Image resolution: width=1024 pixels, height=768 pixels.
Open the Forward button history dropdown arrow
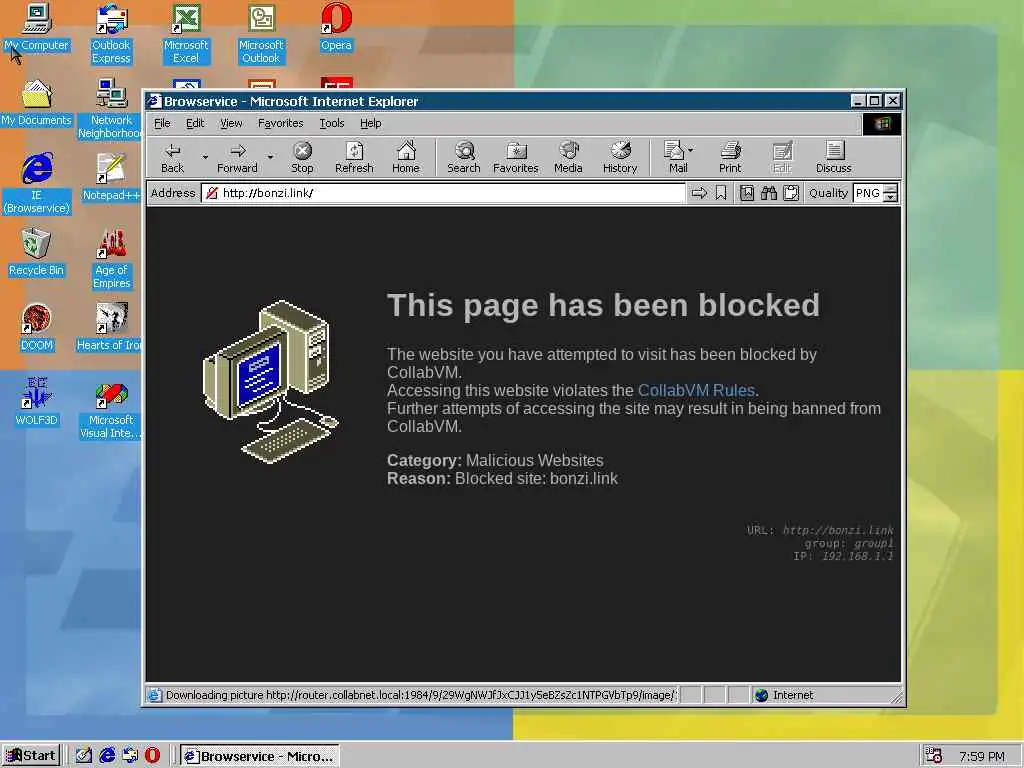(270, 157)
